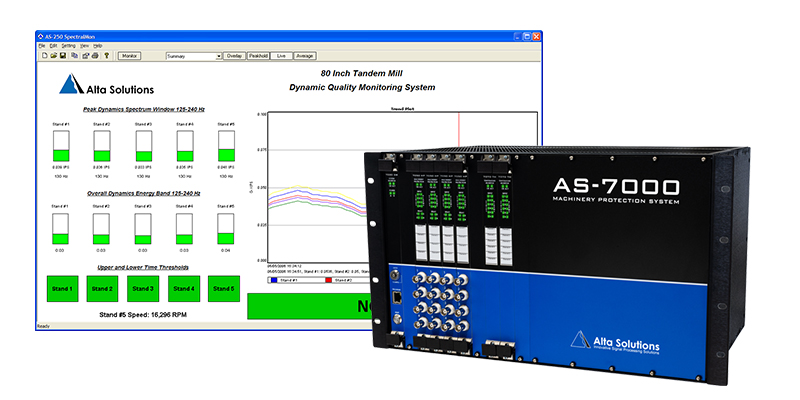The width and height of the screenshot is (800, 400).
Task: Create a new file with the New toolbar icon
Action: click(44, 56)
